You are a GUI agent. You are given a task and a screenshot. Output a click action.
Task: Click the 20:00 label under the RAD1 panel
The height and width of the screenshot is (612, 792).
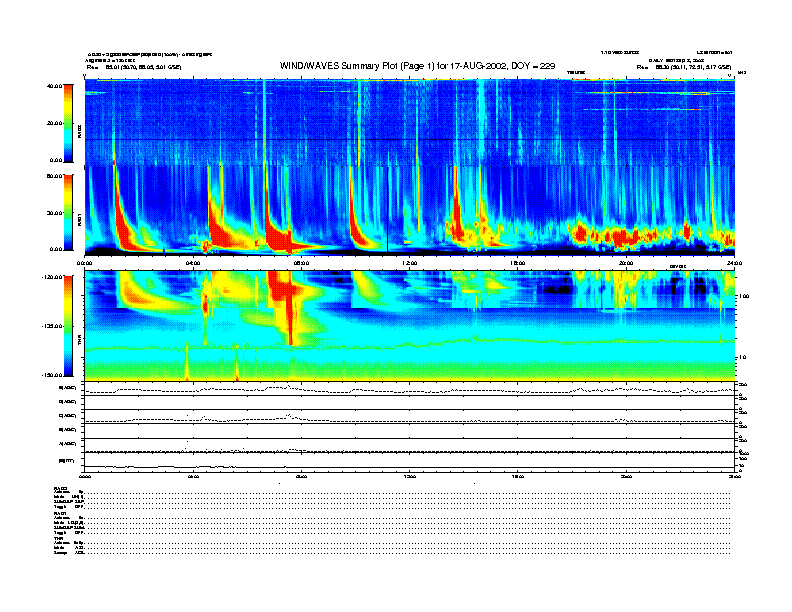[x=626, y=263]
